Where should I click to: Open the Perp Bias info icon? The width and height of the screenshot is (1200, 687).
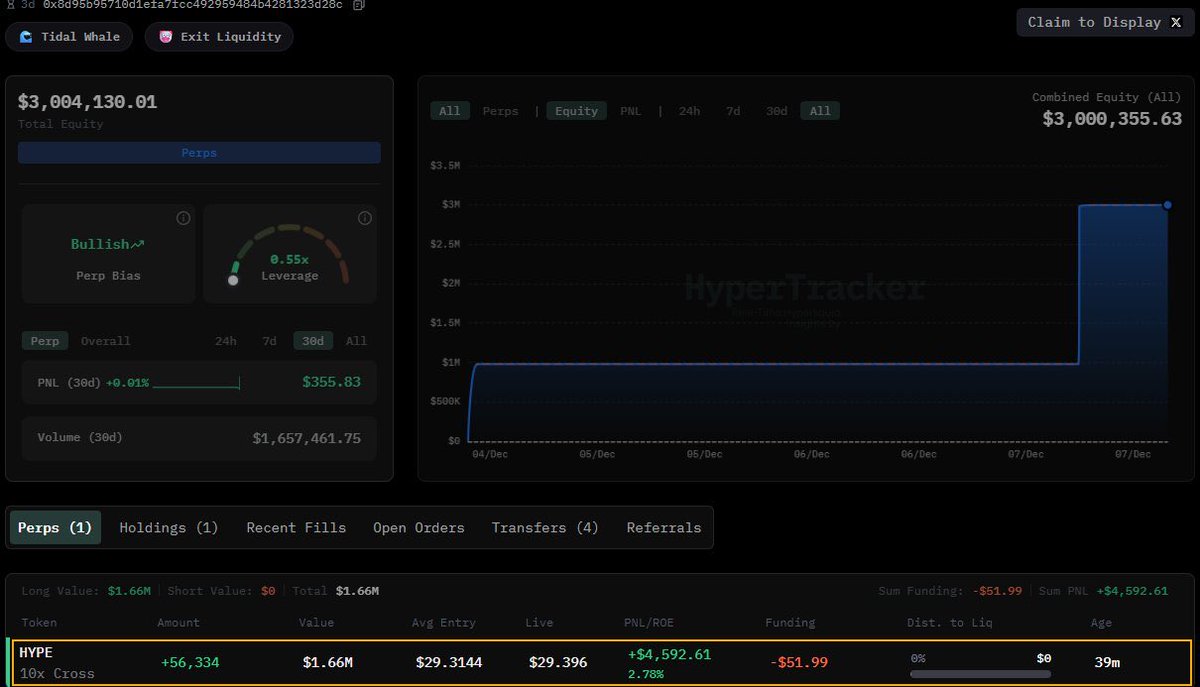point(183,218)
